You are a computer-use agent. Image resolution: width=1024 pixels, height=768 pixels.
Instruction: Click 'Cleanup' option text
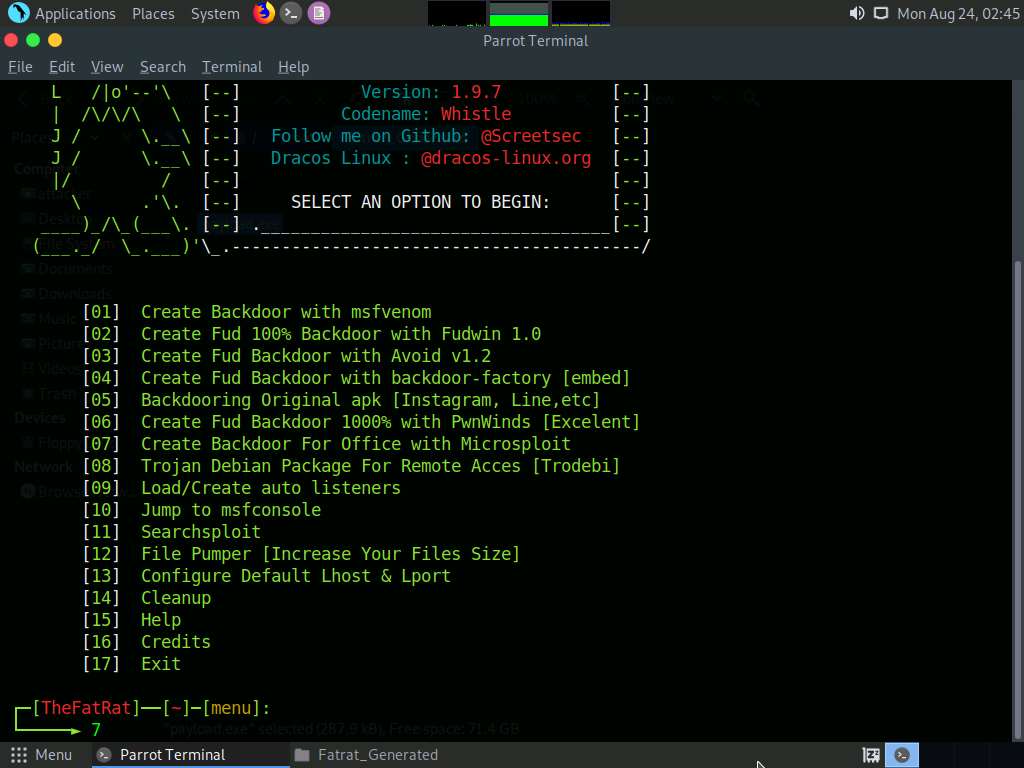click(176, 598)
